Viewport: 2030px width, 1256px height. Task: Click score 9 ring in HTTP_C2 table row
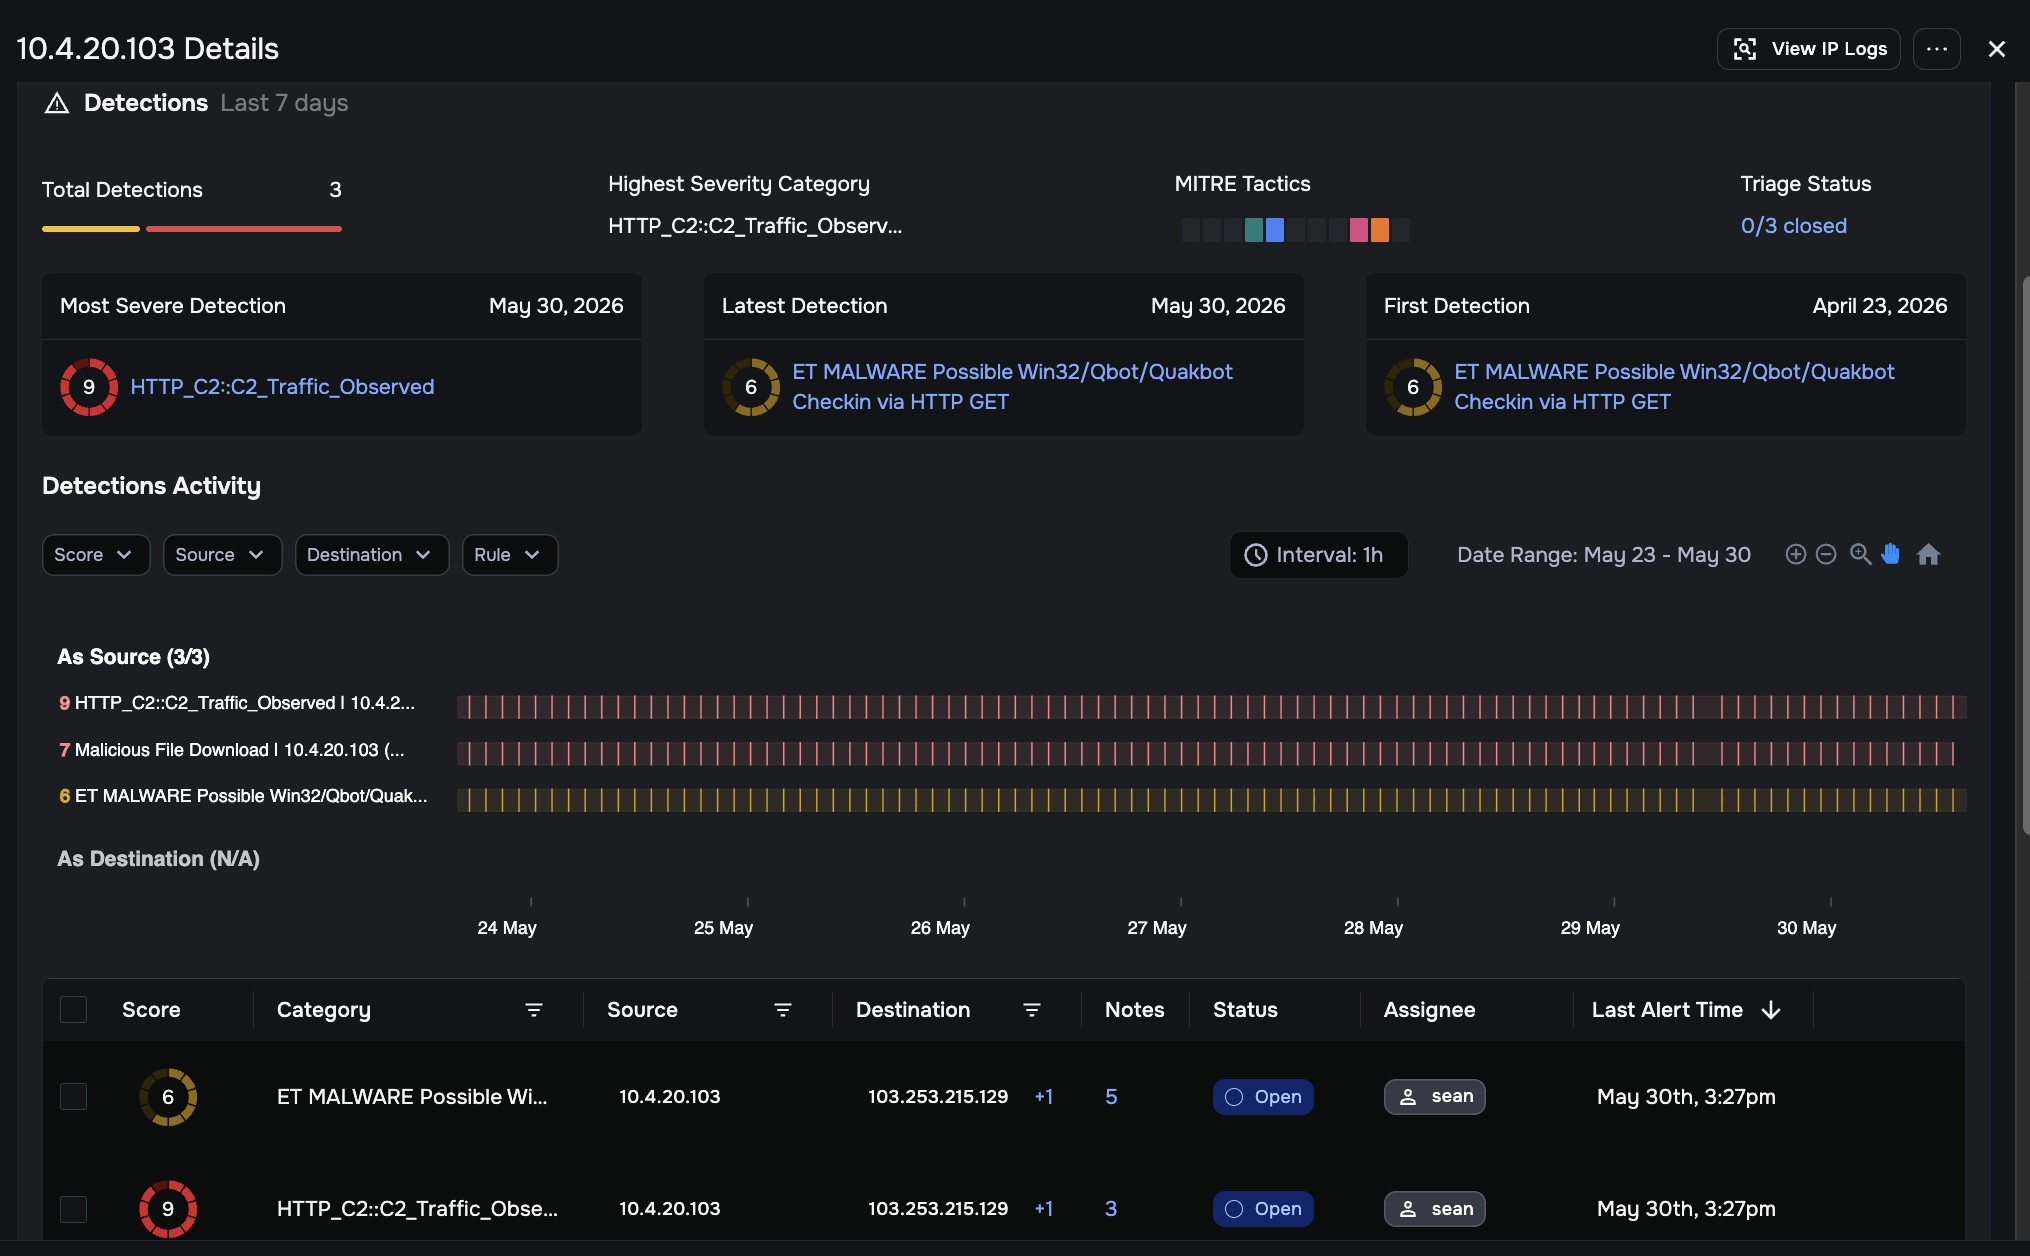tap(168, 1209)
